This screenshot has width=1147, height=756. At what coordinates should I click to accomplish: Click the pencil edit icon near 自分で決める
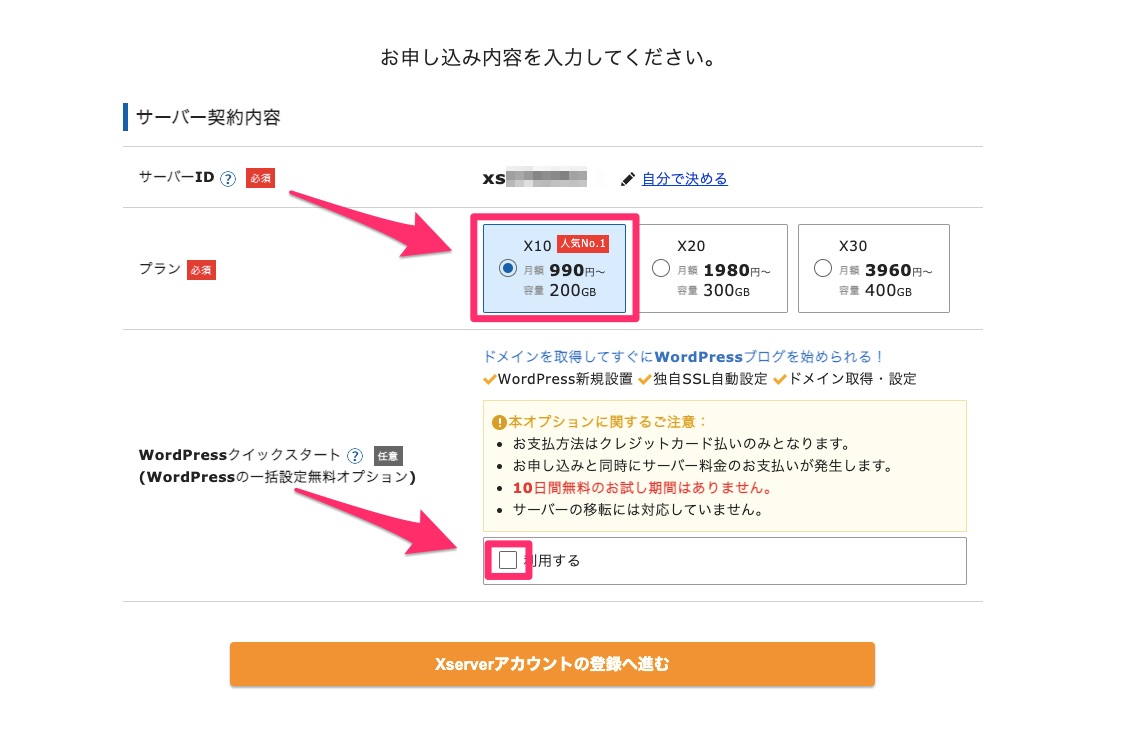pos(628,179)
